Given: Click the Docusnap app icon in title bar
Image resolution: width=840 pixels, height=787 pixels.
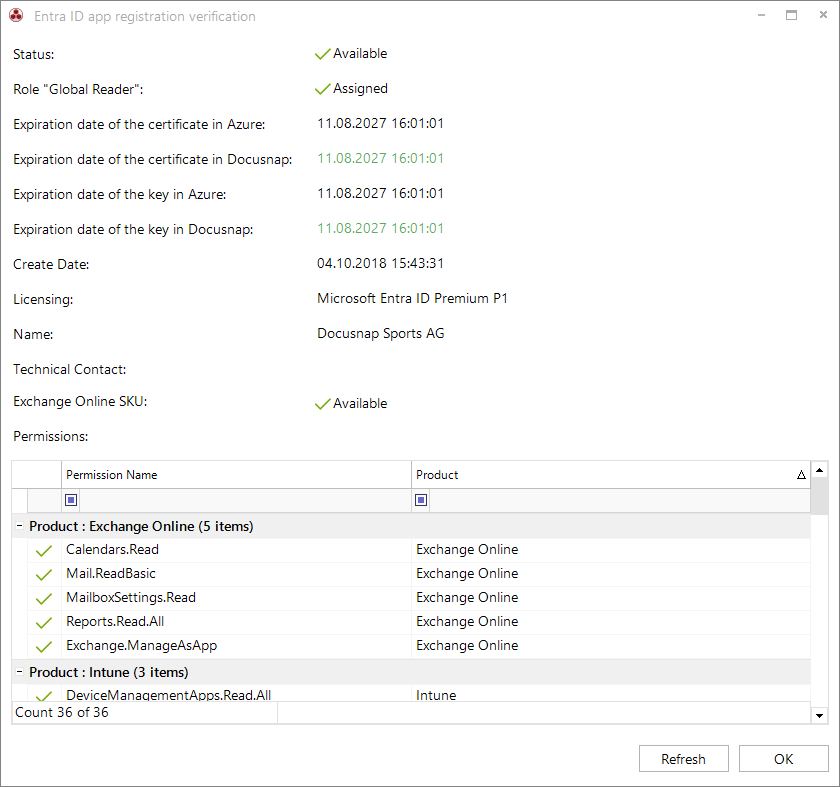Looking at the screenshot, I should [16, 16].
